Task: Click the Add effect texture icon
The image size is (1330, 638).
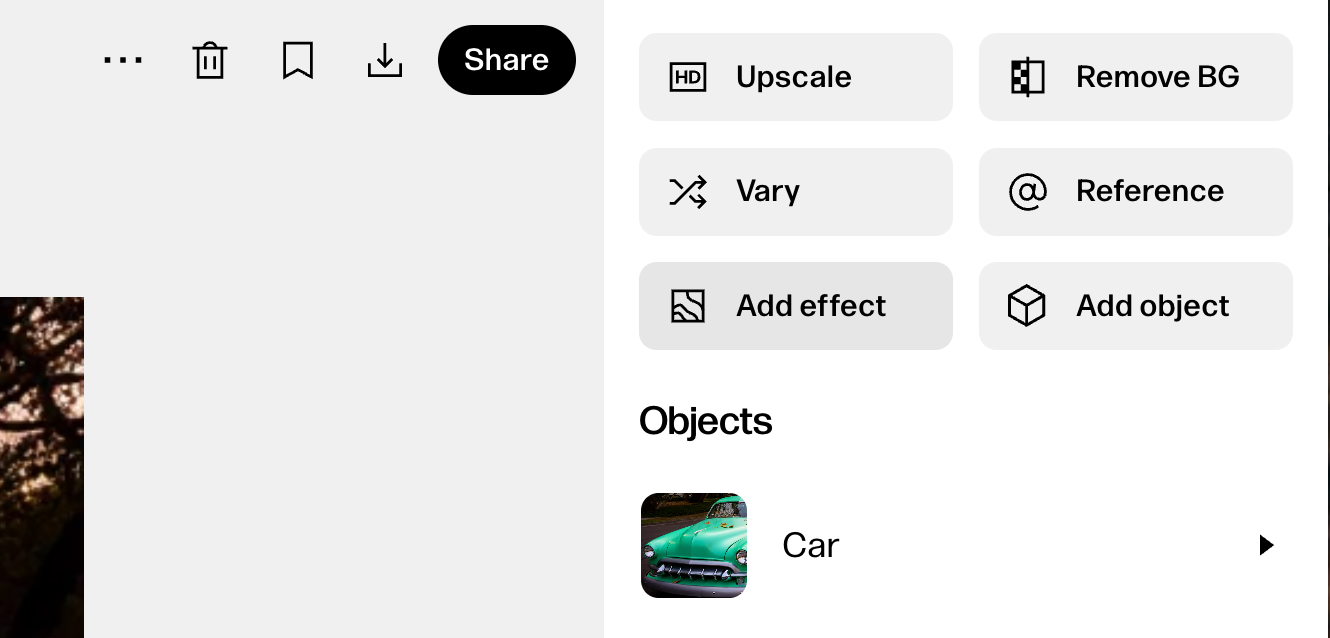Action: (x=688, y=306)
